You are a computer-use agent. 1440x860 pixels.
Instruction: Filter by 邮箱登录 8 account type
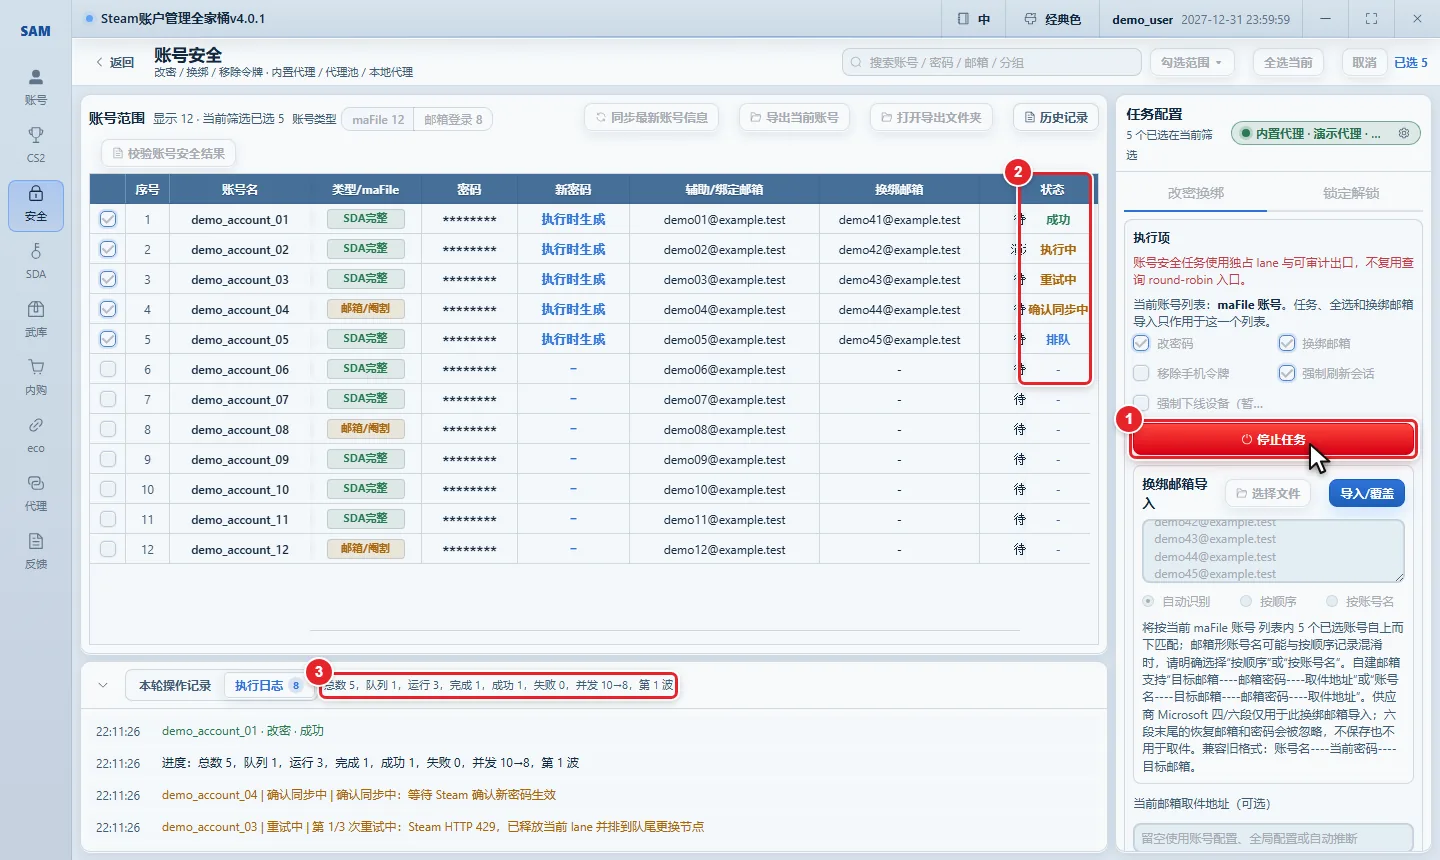453,119
